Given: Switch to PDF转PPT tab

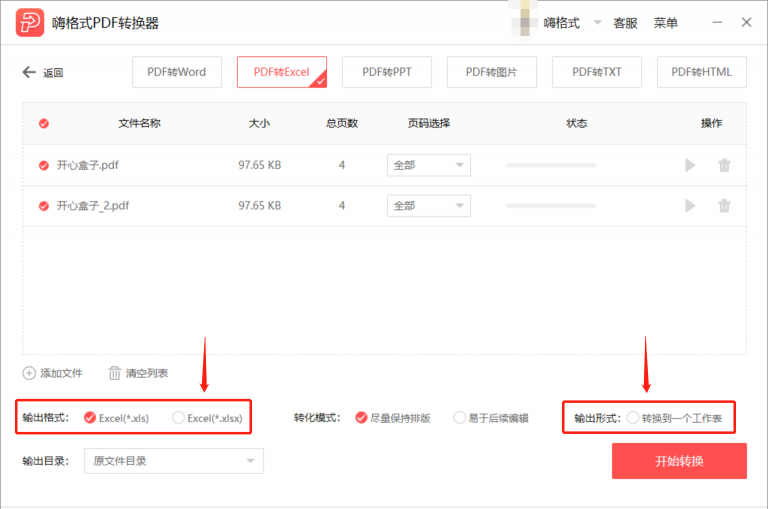Looking at the screenshot, I should point(387,72).
